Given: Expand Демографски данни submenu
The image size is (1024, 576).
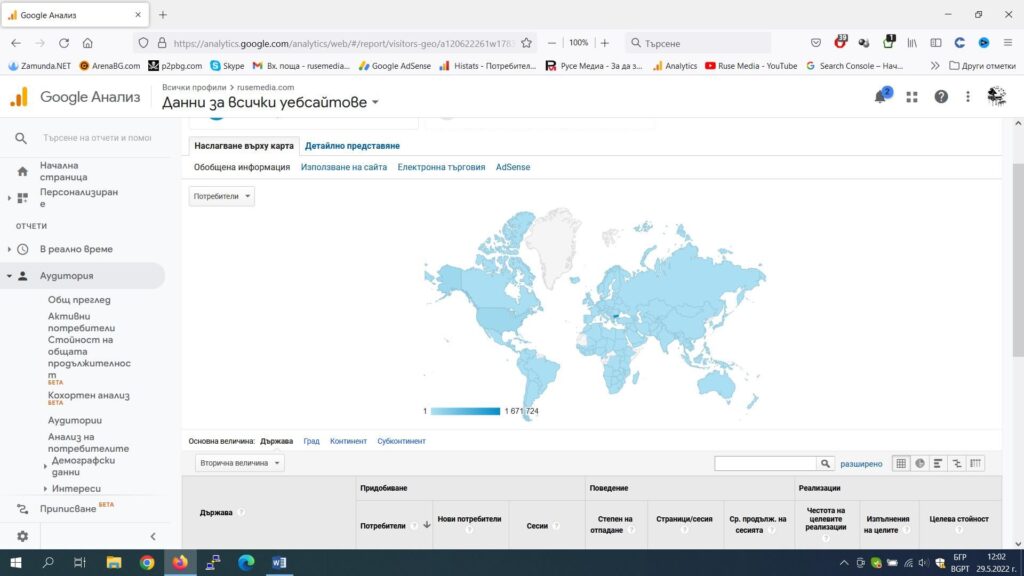Looking at the screenshot, I should point(45,466).
